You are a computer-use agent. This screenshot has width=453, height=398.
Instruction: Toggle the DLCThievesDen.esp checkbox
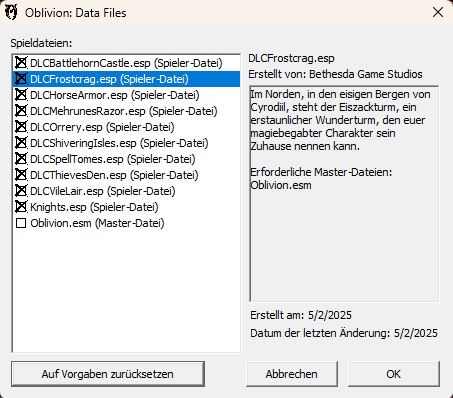point(21,175)
